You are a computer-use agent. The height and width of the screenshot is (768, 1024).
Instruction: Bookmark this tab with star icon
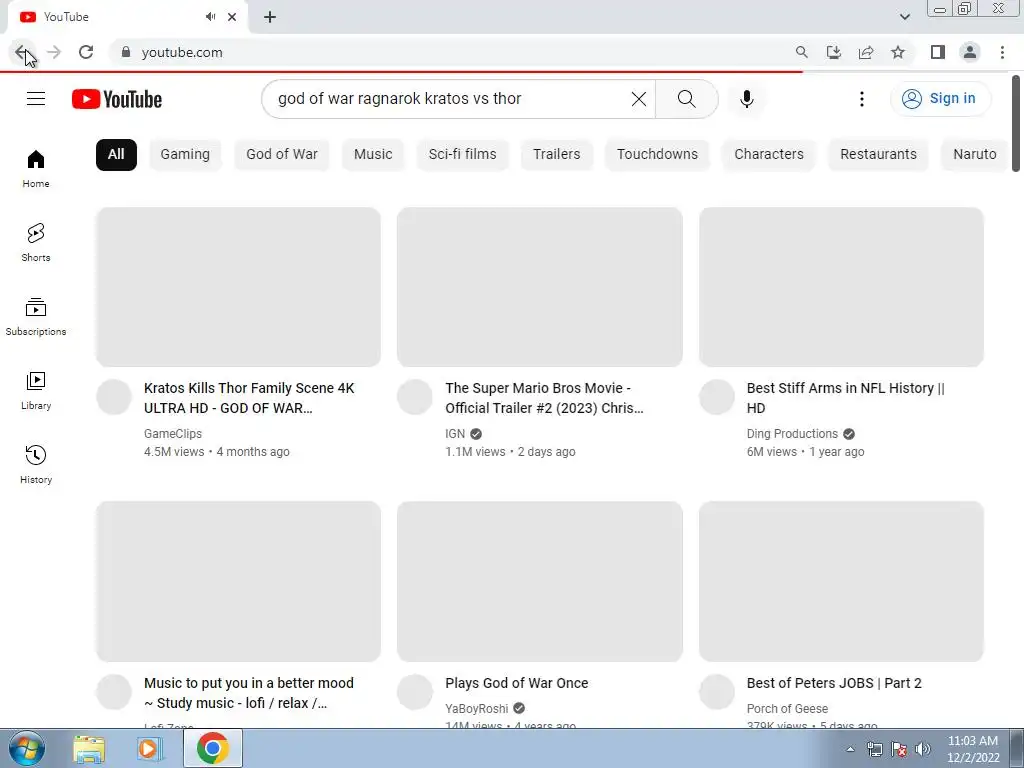click(898, 52)
